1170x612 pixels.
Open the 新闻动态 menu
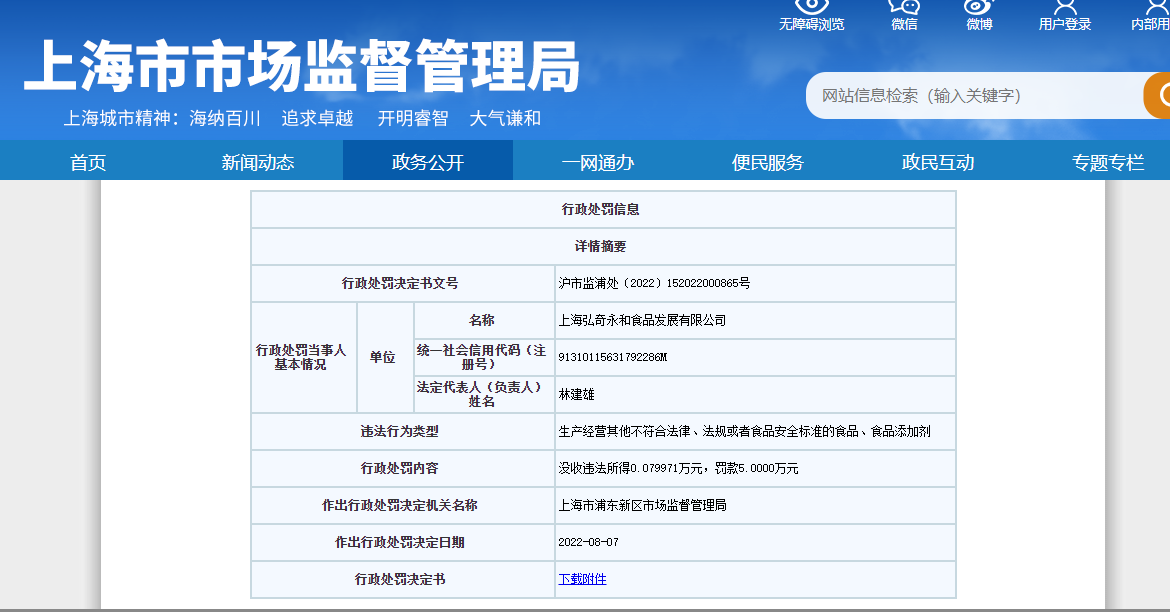pos(257,162)
